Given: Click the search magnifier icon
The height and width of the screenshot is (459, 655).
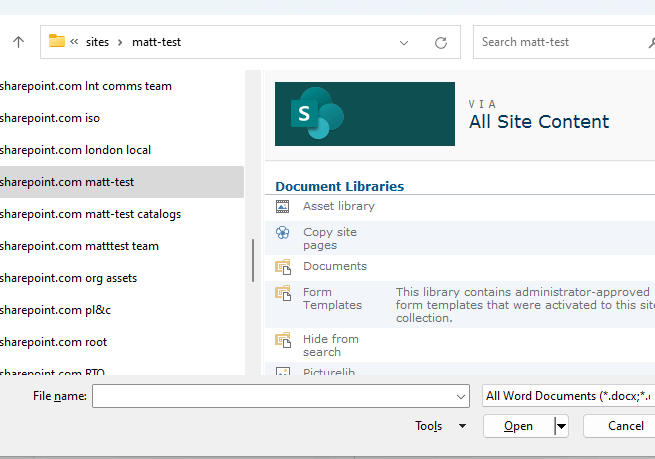Looking at the screenshot, I should [x=651, y=43].
